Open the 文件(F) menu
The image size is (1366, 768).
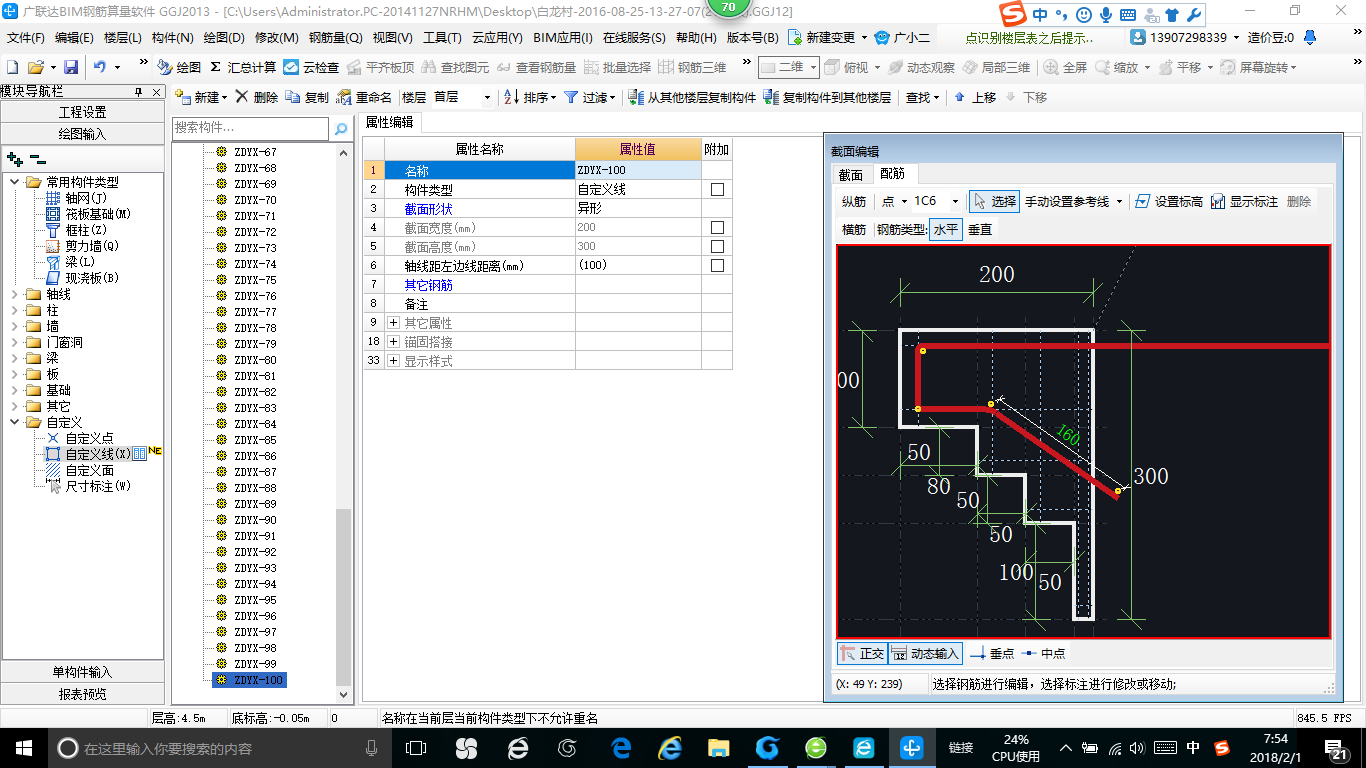point(26,37)
